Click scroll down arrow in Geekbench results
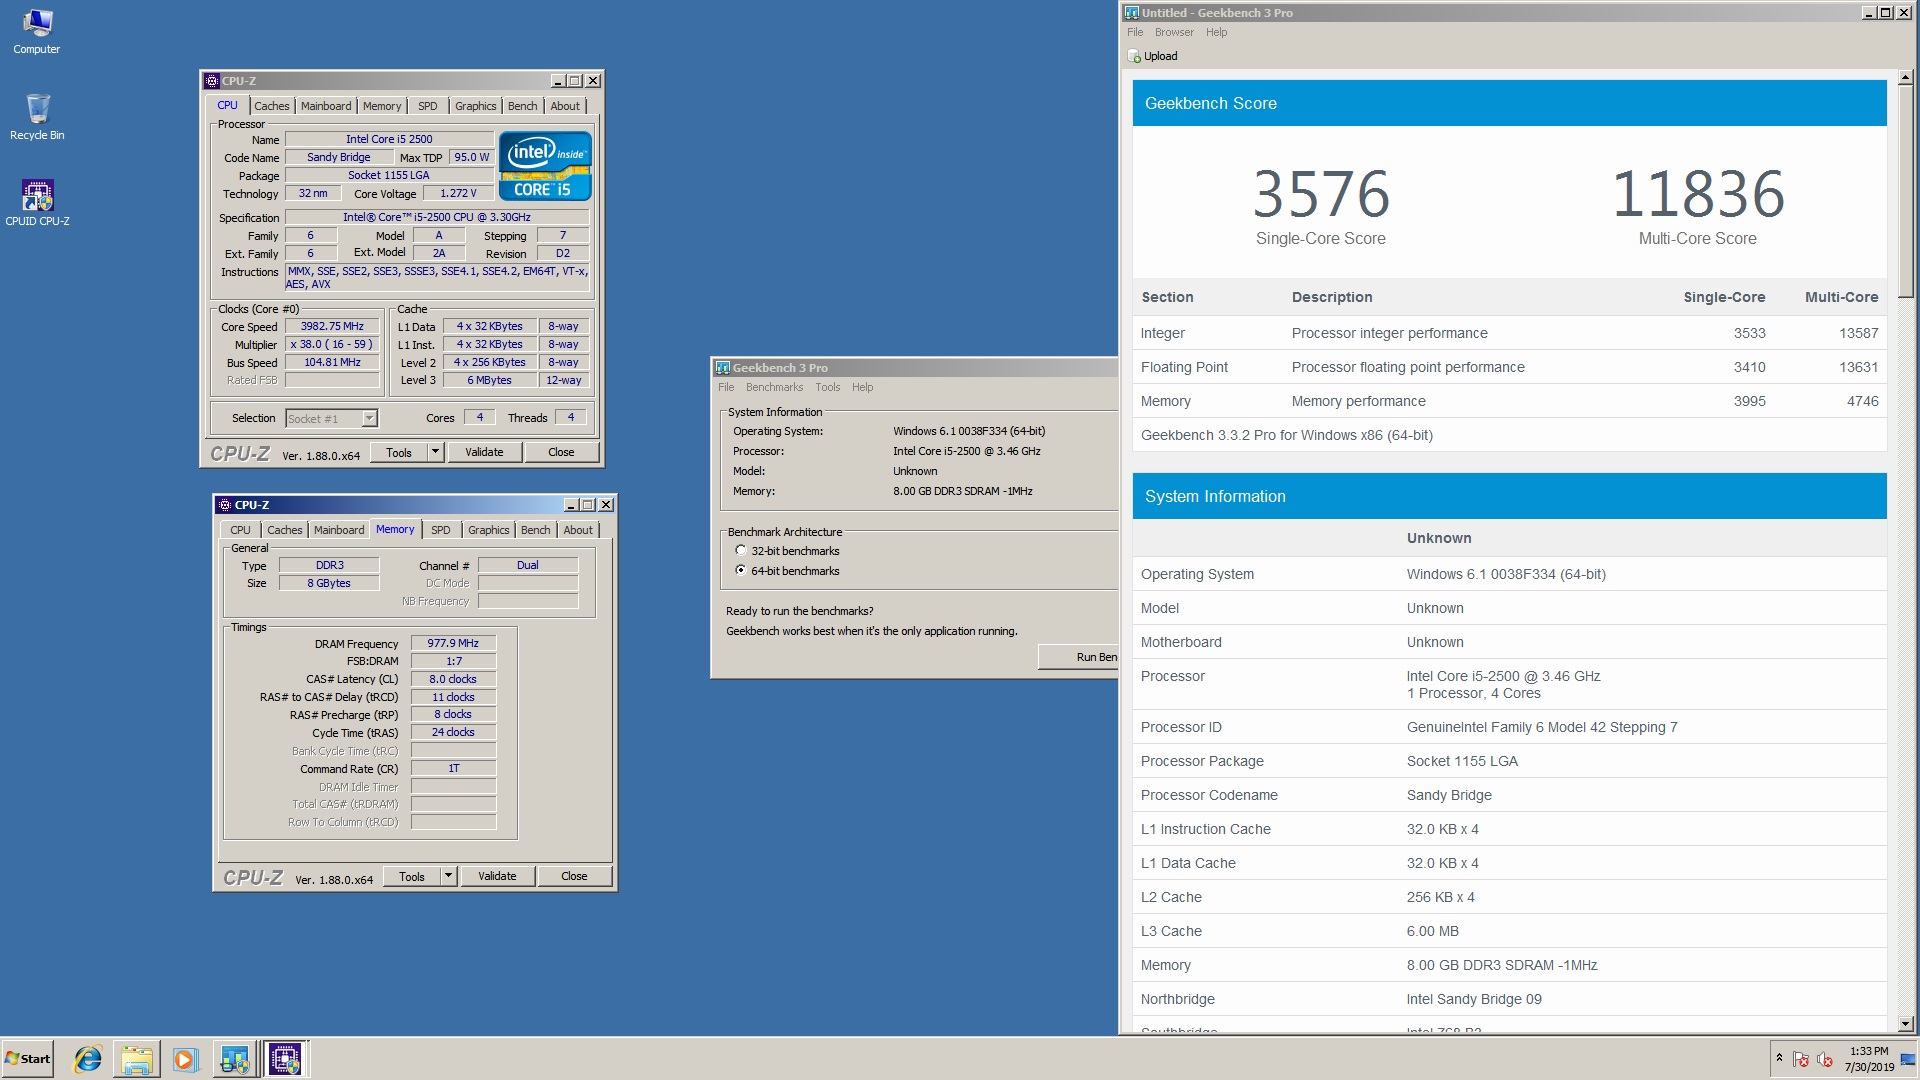1920x1080 pixels. pos(1905,1024)
